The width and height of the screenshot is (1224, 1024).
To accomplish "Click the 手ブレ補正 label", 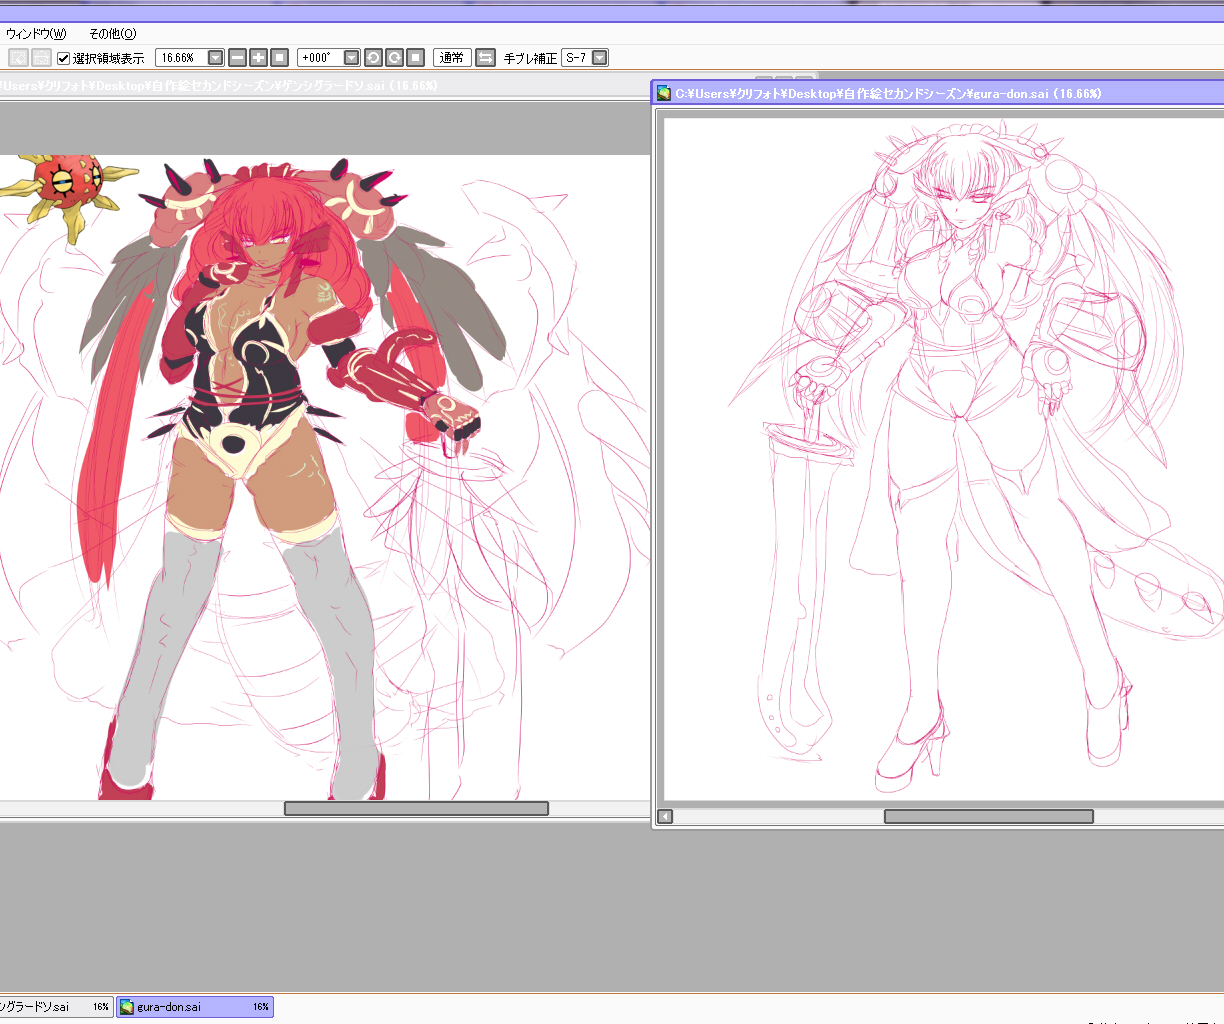I will point(530,58).
